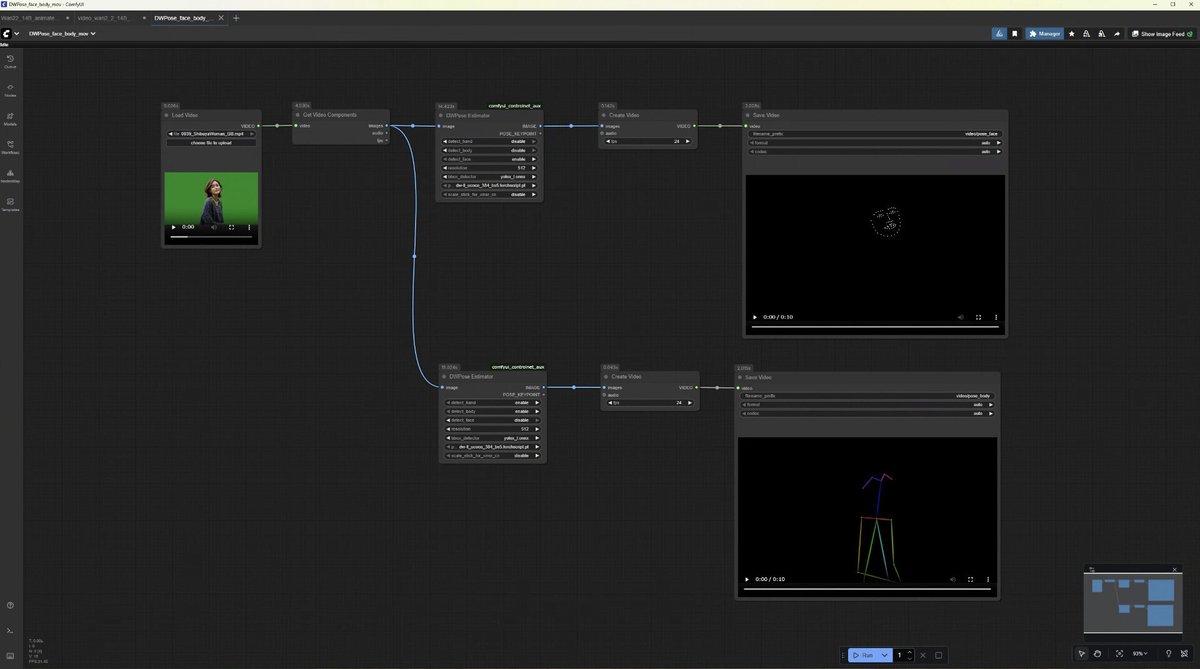Open the Workflows panel in the left sidebar
Image resolution: width=1200 pixels, height=669 pixels.
(10, 143)
